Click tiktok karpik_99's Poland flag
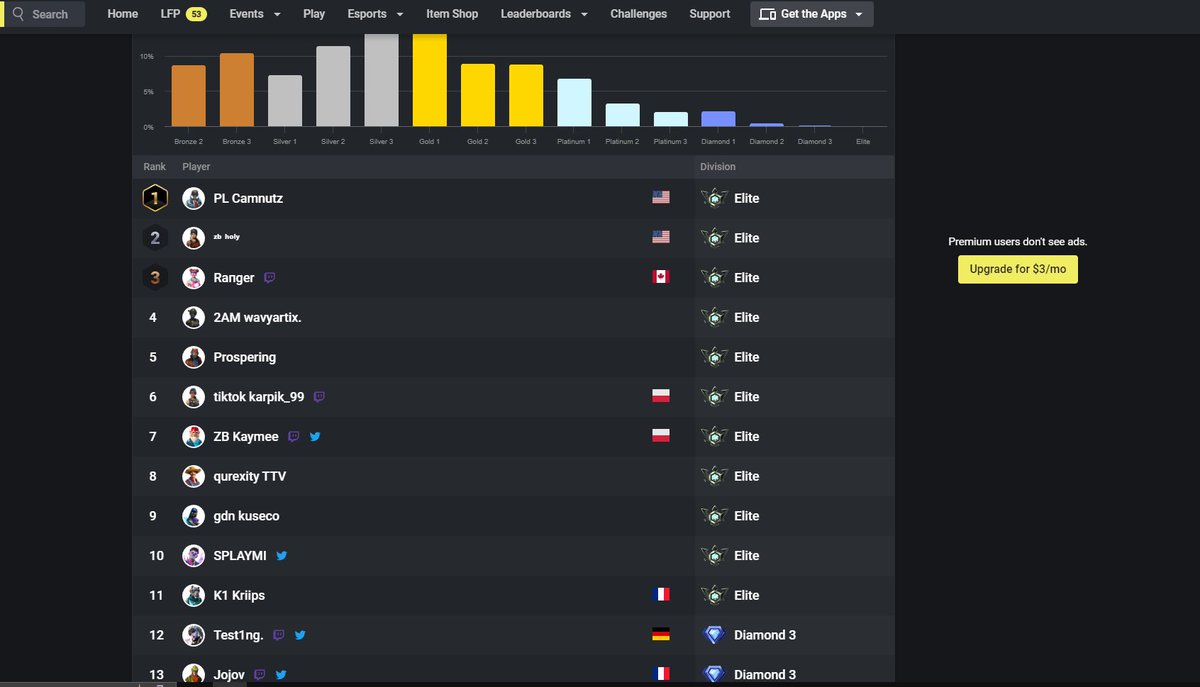 tap(660, 397)
